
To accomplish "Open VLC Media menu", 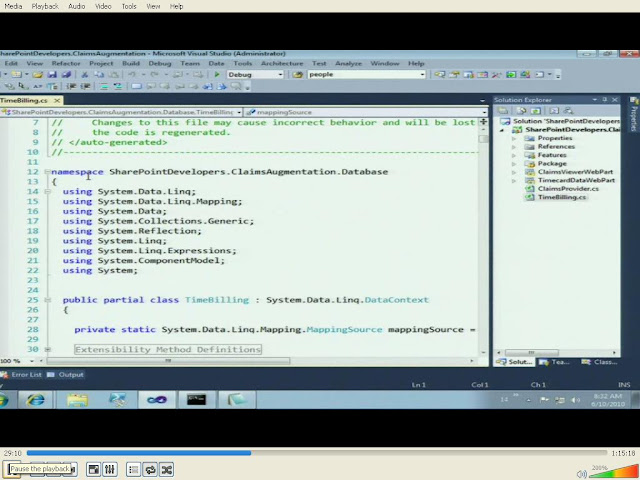I will [13, 6].
